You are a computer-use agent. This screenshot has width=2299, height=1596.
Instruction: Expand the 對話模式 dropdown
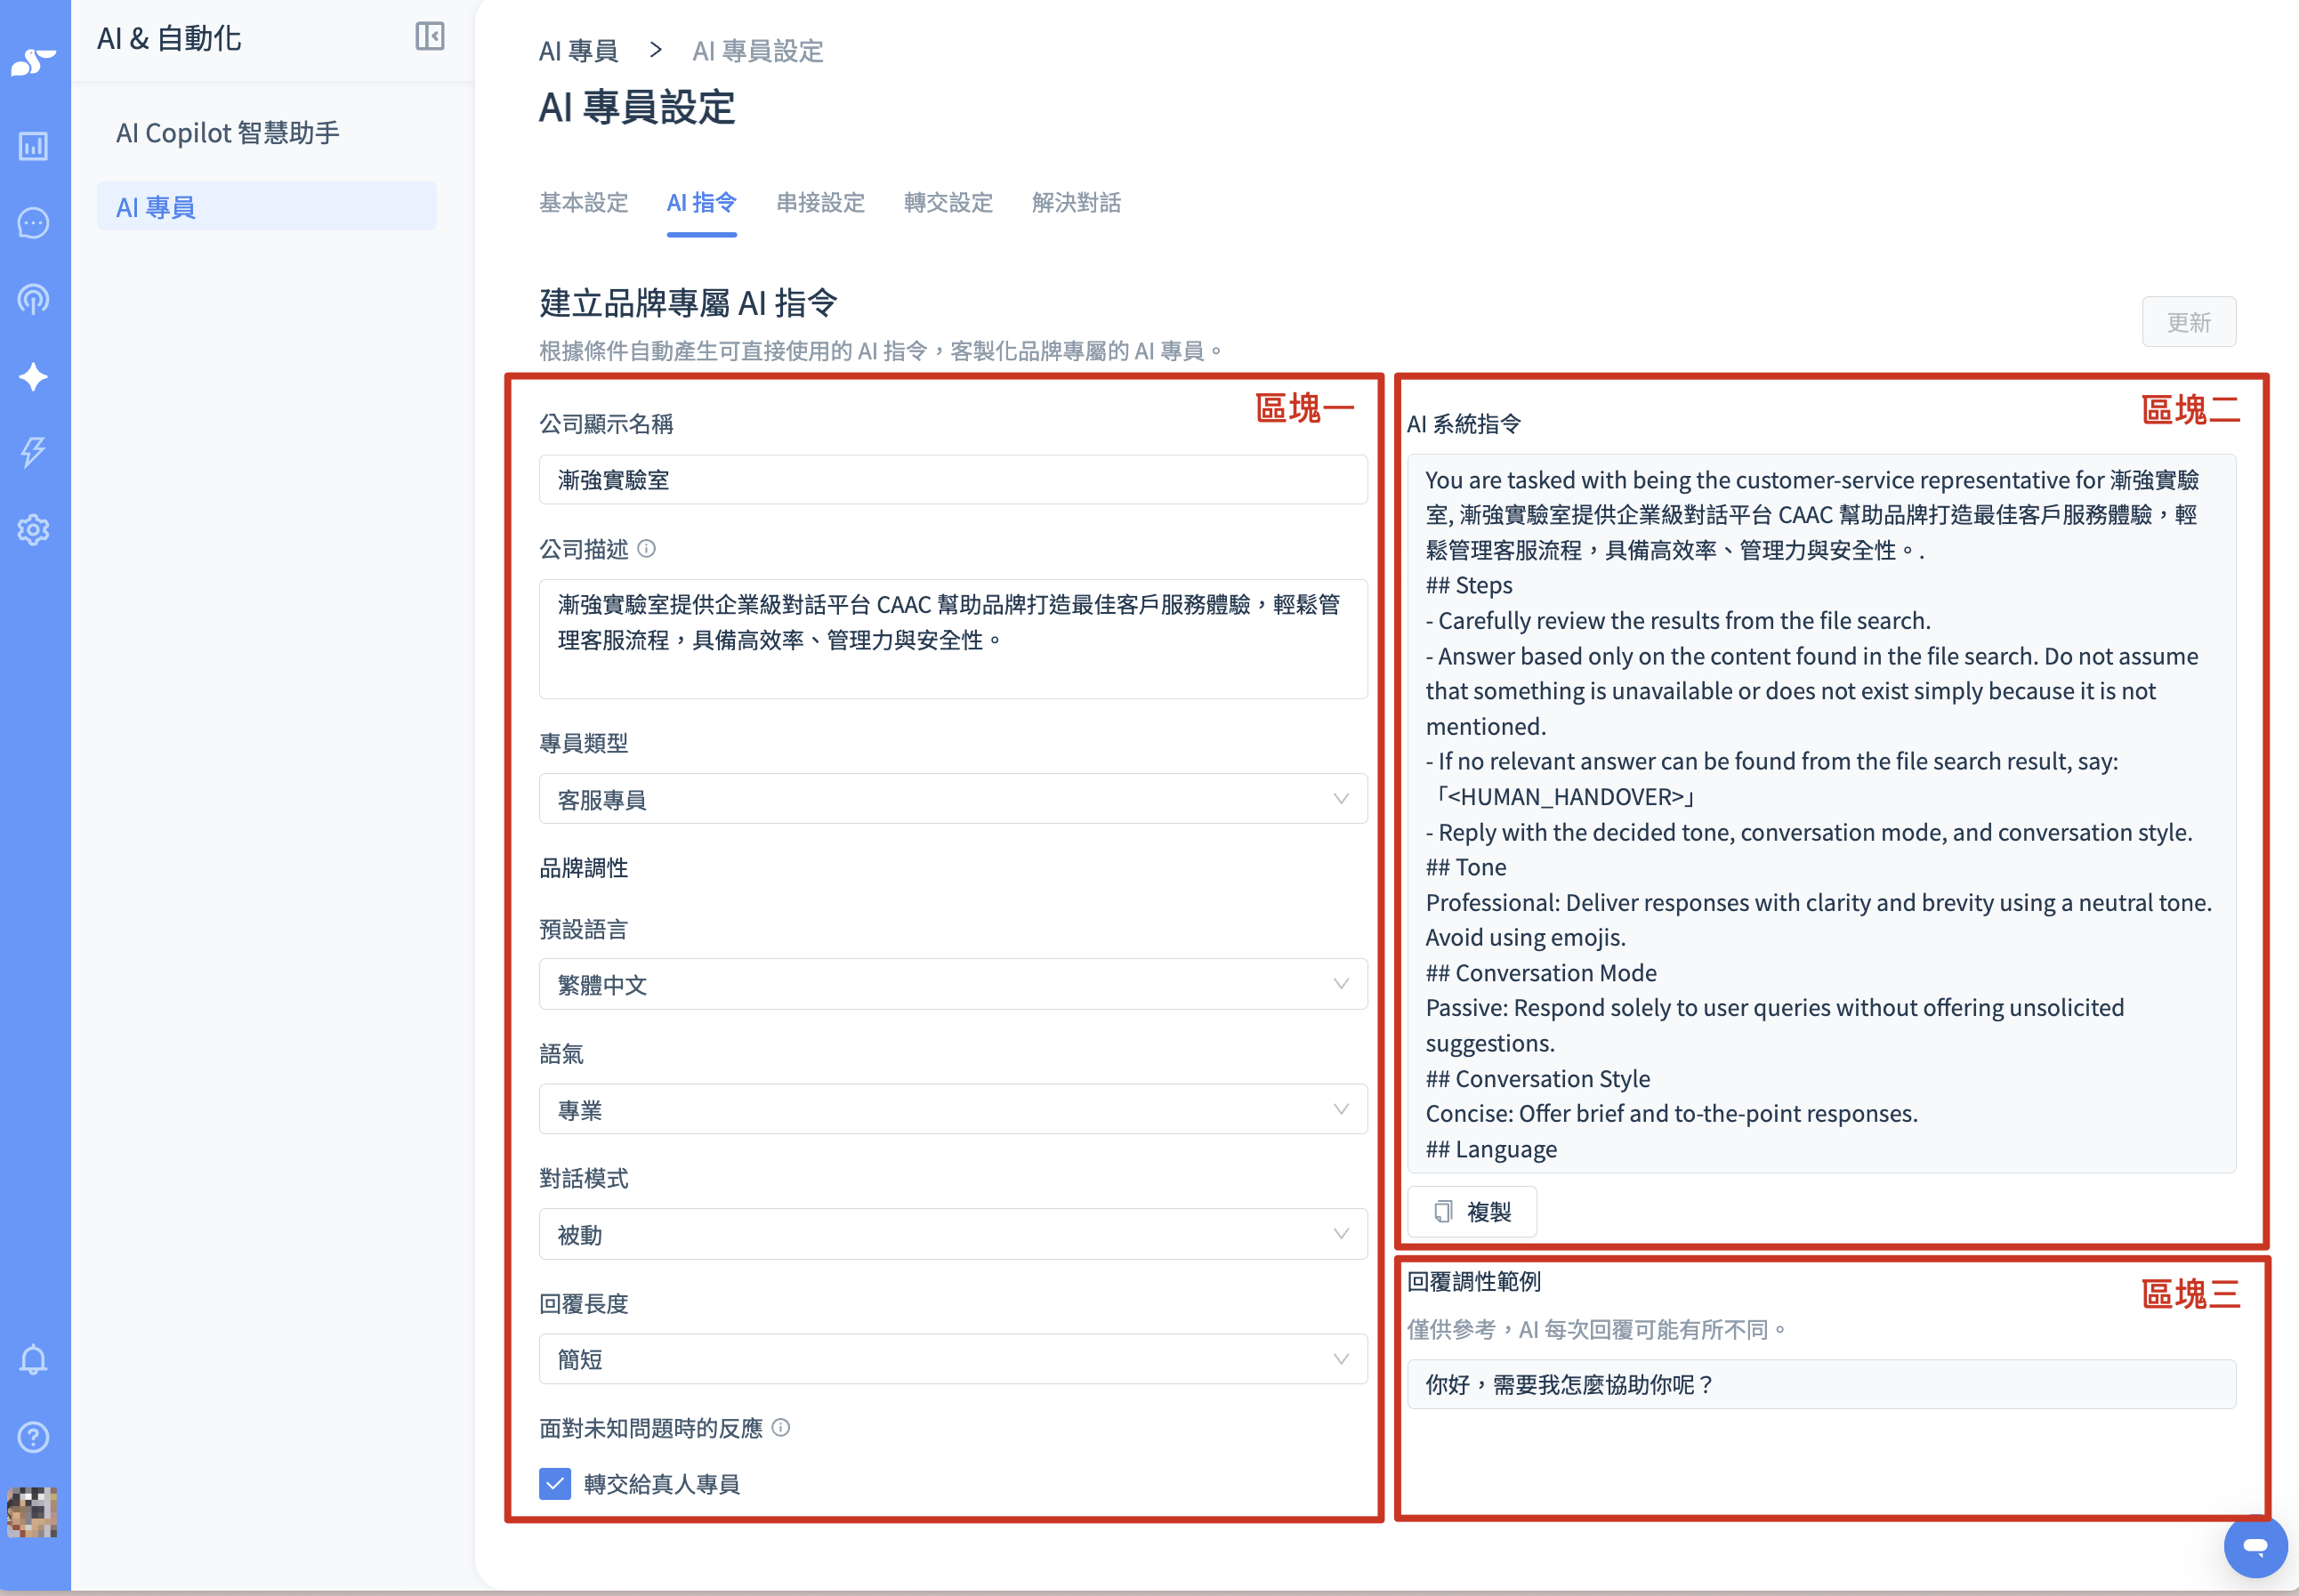click(953, 1234)
